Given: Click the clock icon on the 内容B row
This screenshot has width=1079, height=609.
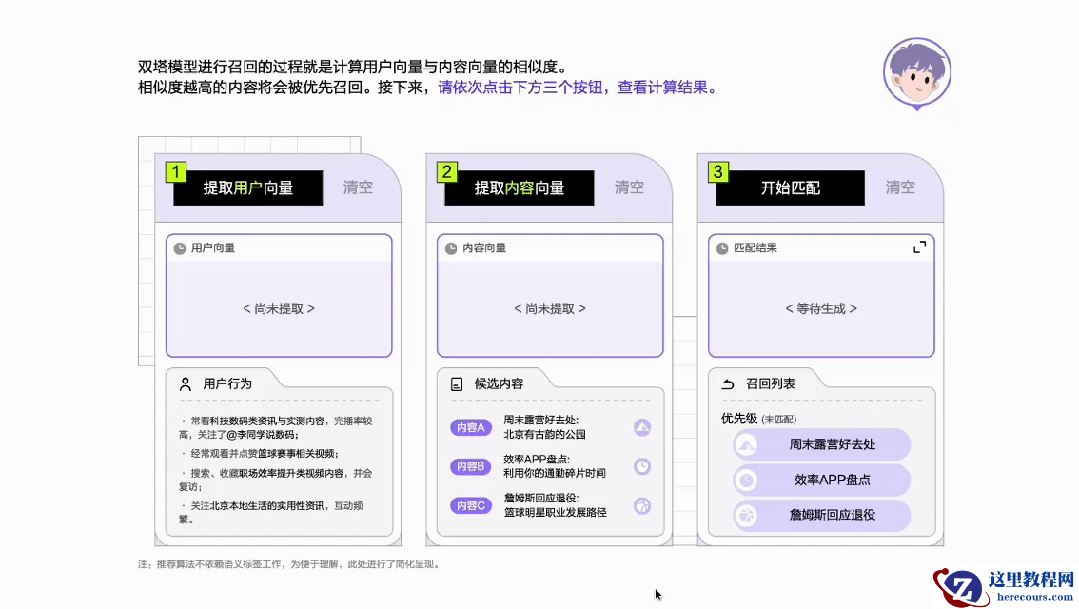Looking at the screenshot, I should pos(642,467).
